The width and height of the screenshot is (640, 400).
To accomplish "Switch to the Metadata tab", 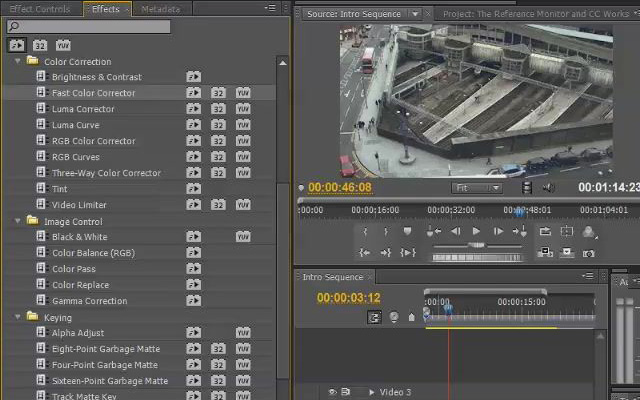I will click(x=160, y=9).
